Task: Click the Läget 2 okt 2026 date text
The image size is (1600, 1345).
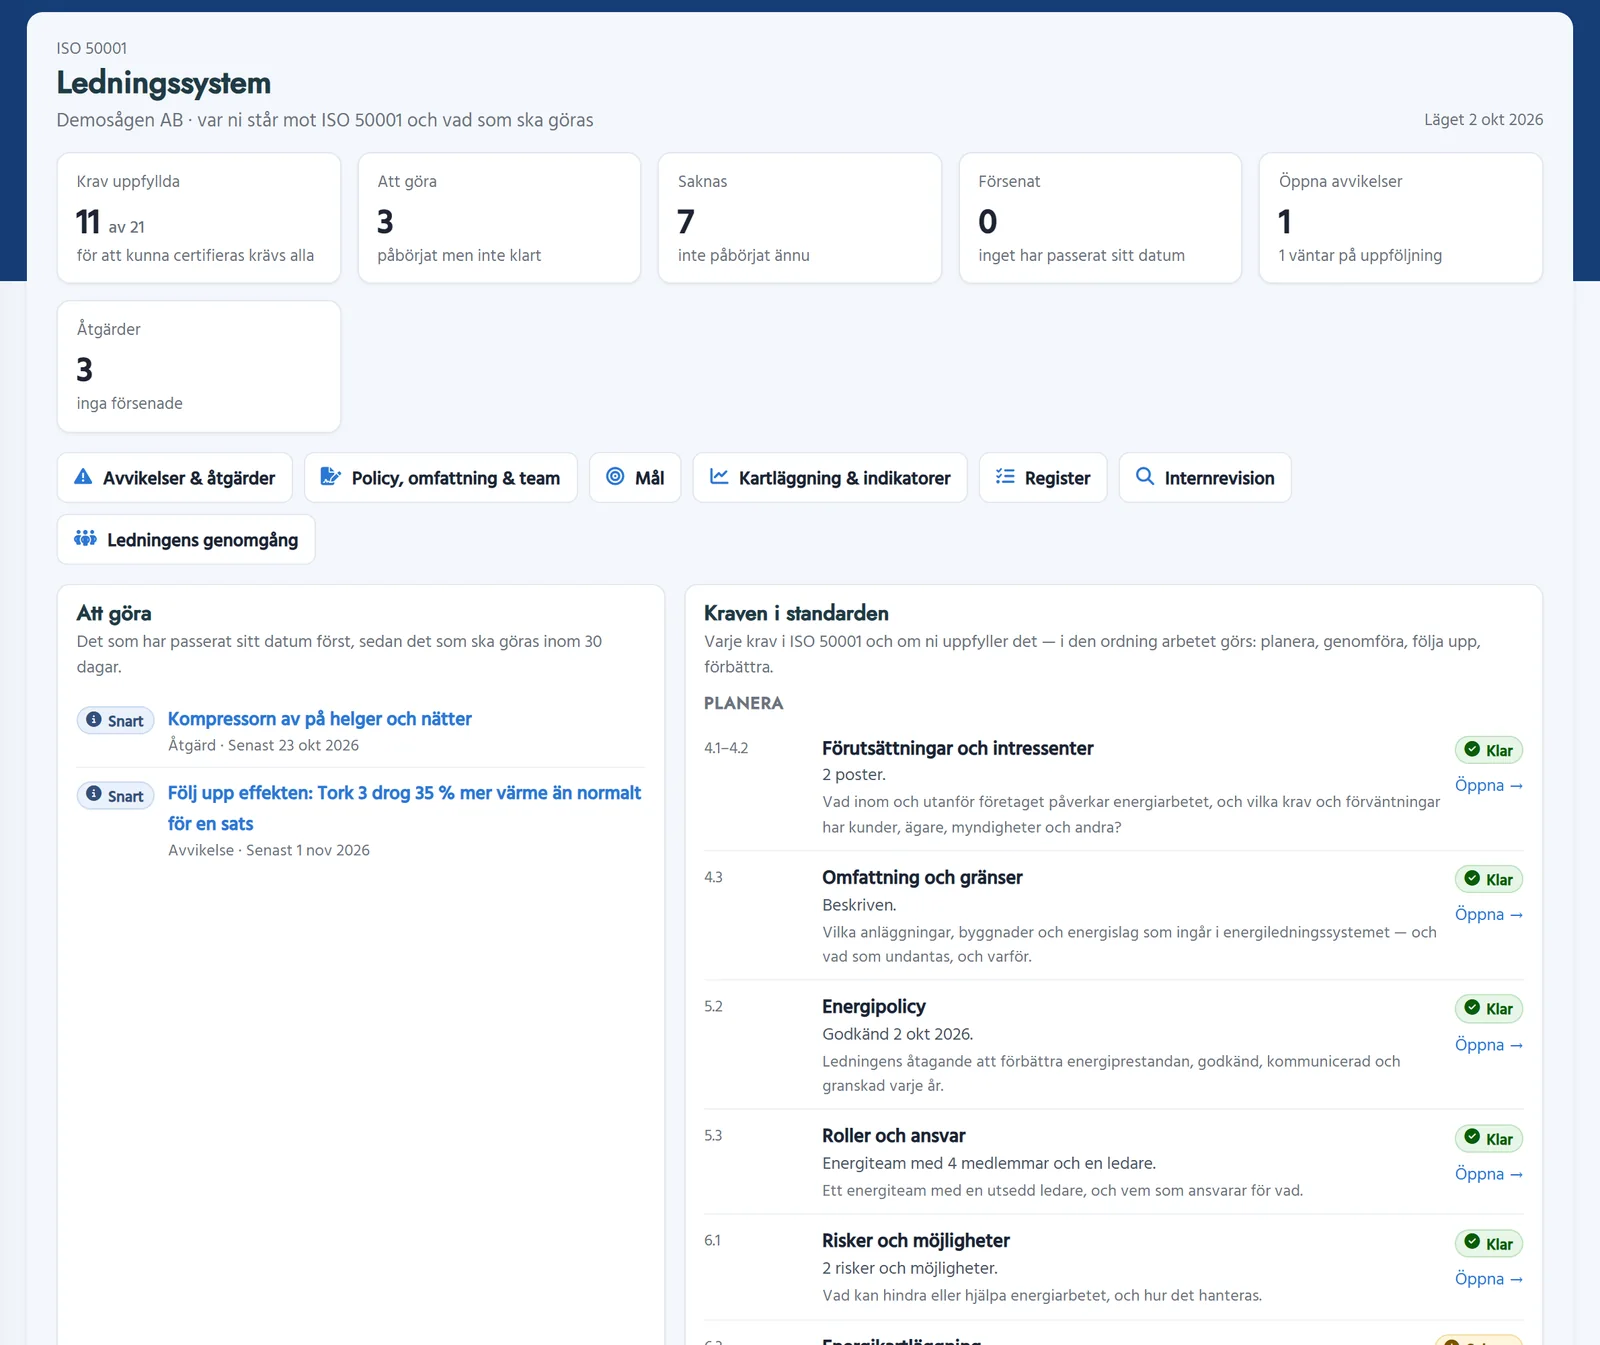Action: pyautogui.click(x=1484, y=120)
